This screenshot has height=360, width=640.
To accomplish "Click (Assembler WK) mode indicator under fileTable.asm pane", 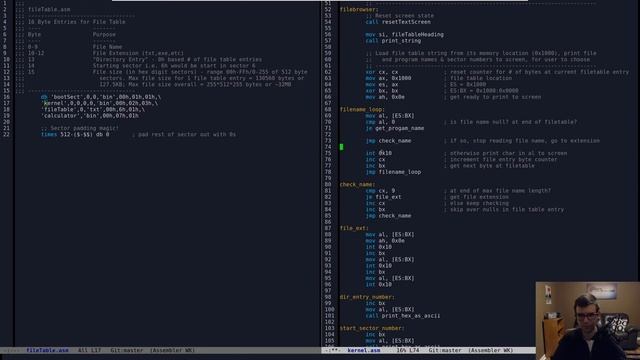I will coord(172,350).
